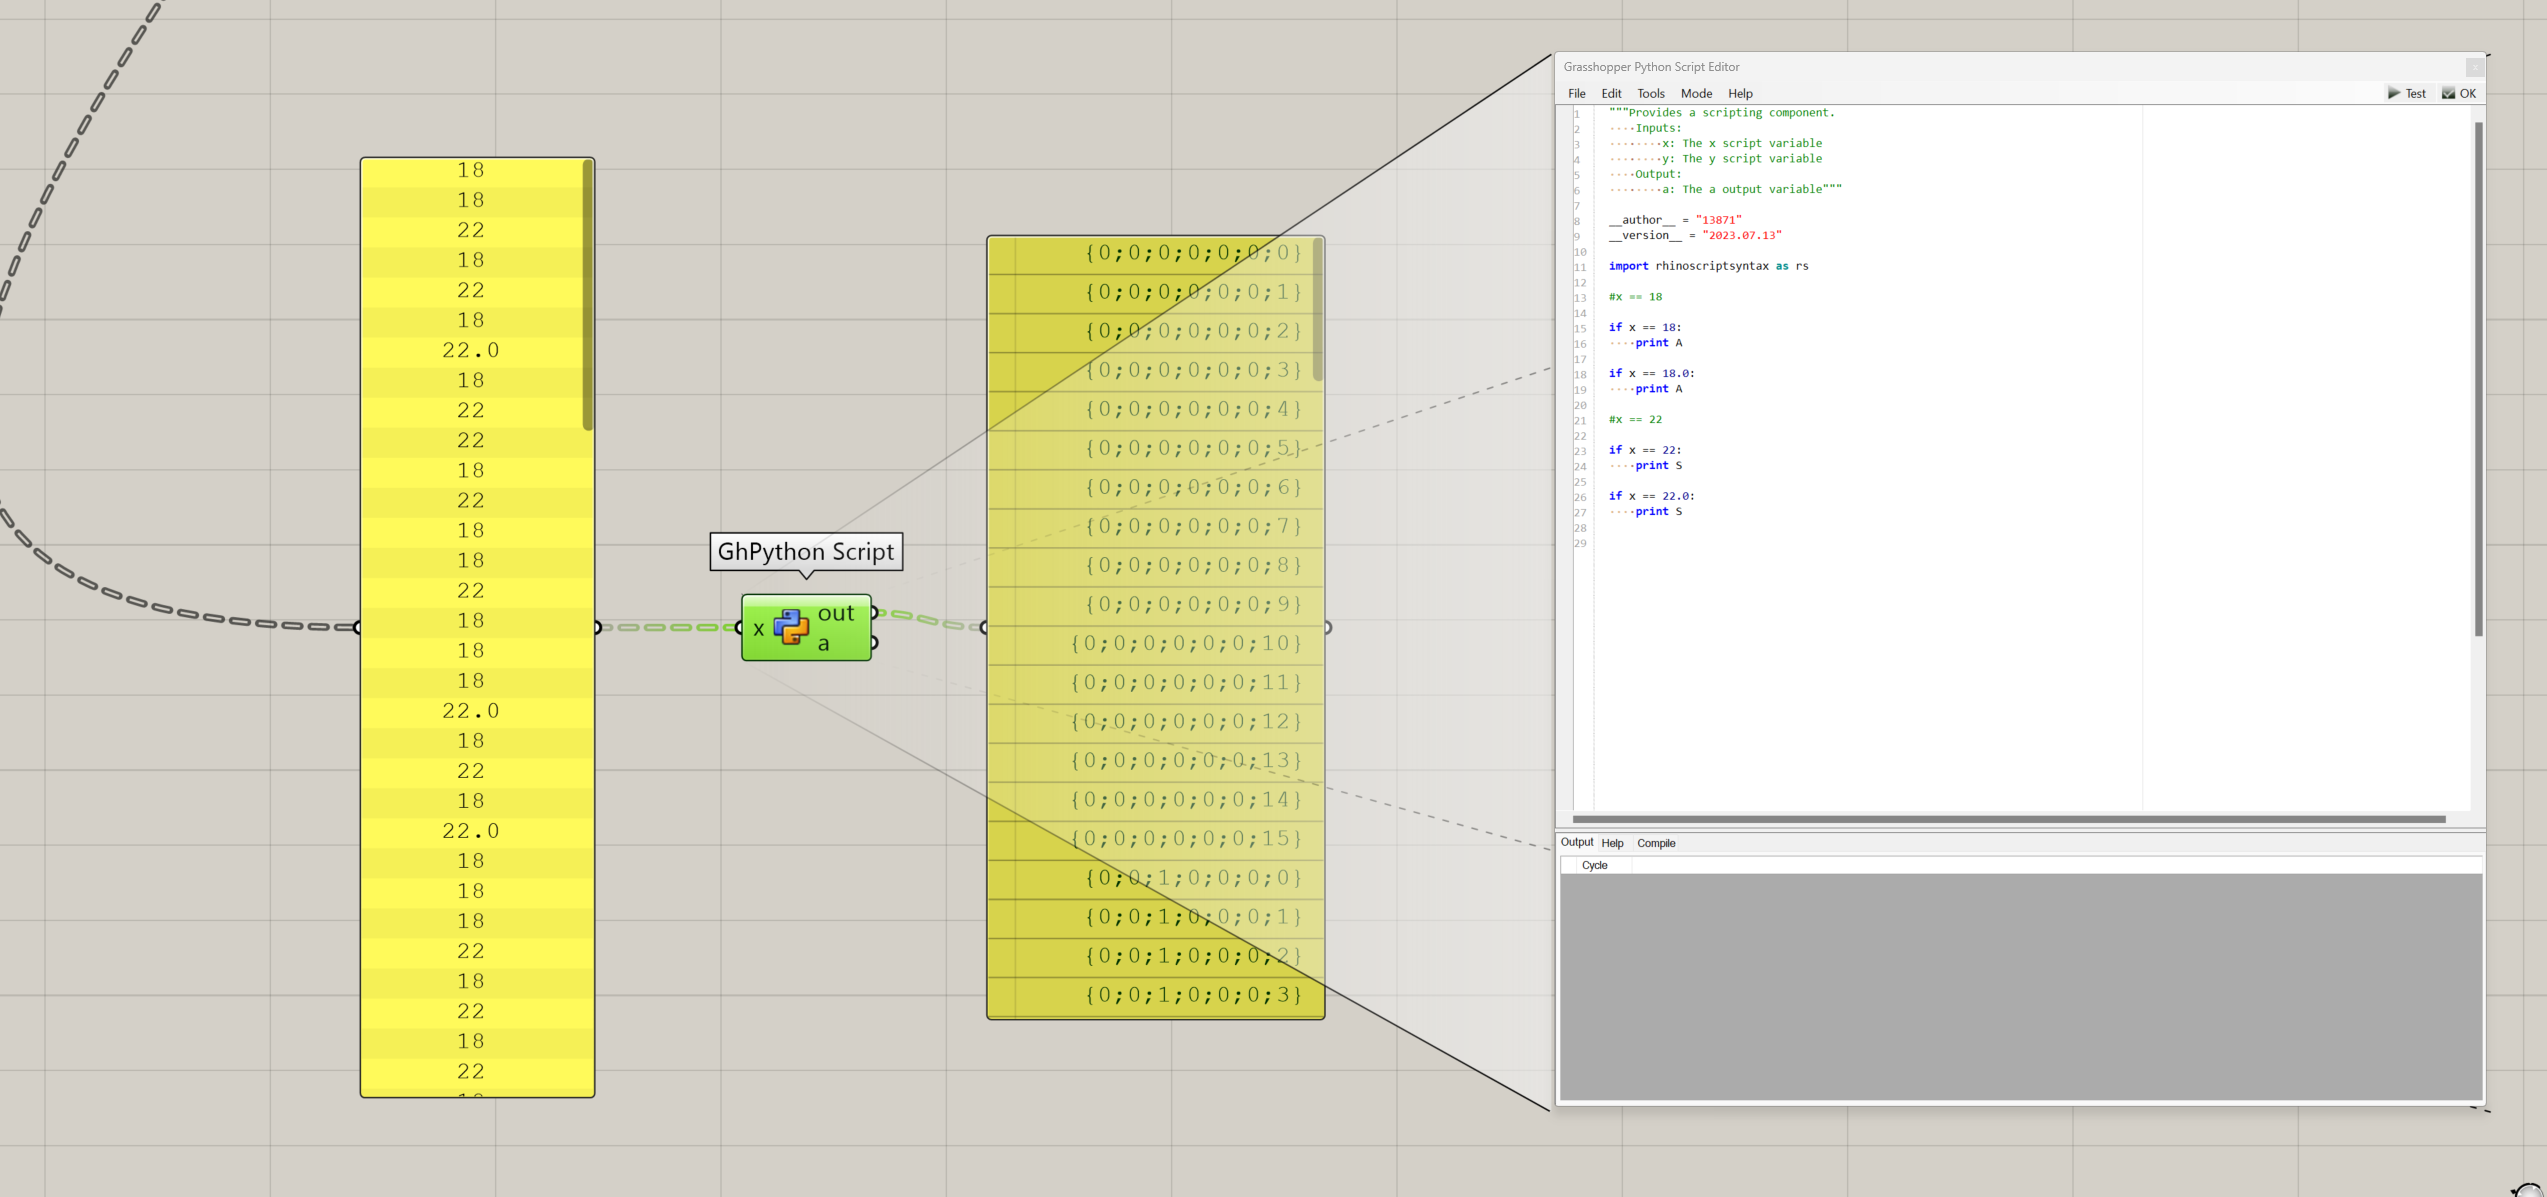Click the a output grip of GhPython
This screenshot has height=1197, width=2547.
(873, 643)
